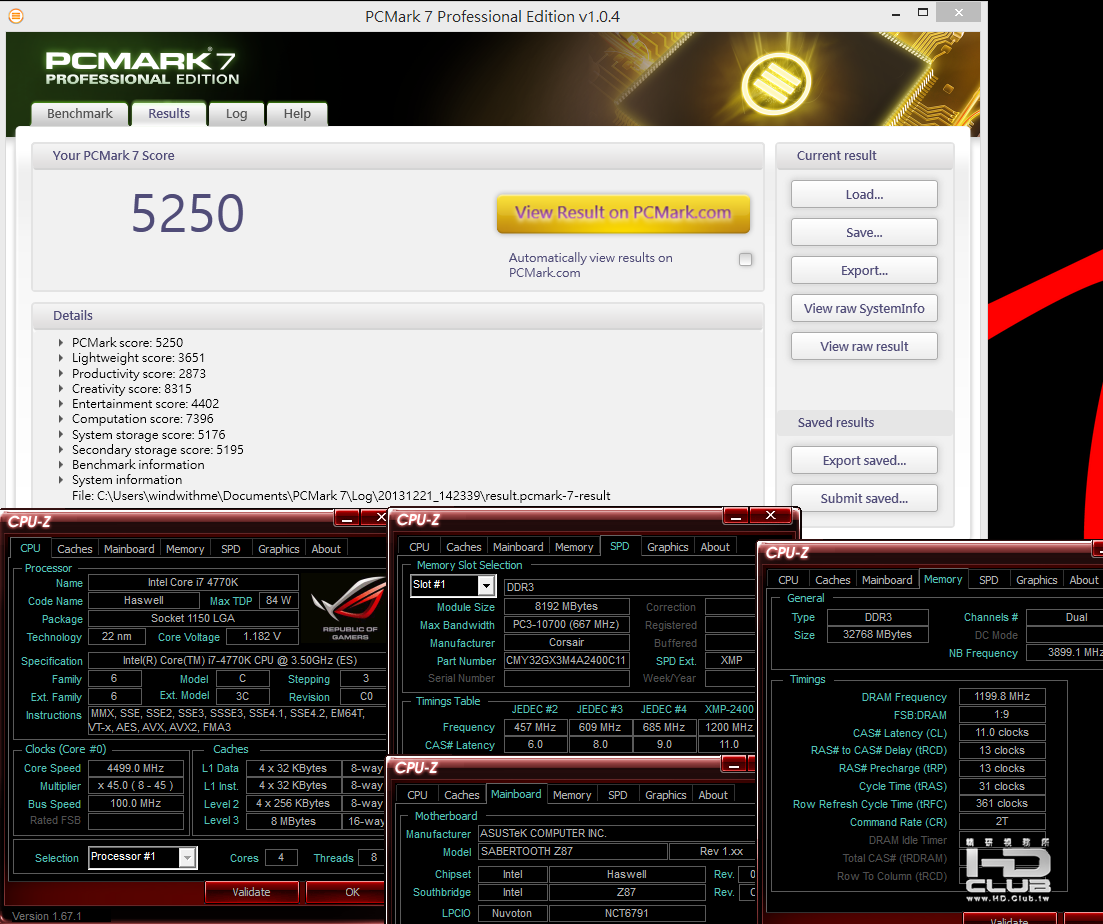Image resolution: width=1103 pixels, height=924 pixels.
Task: Select CPU tab in CPU-Z SPD window
Action: tap(419, 547)
